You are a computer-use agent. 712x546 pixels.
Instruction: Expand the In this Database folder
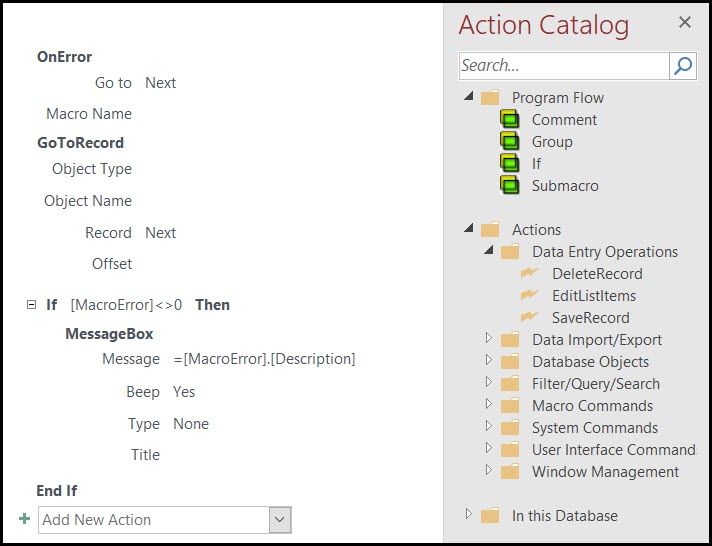(469, 514)
